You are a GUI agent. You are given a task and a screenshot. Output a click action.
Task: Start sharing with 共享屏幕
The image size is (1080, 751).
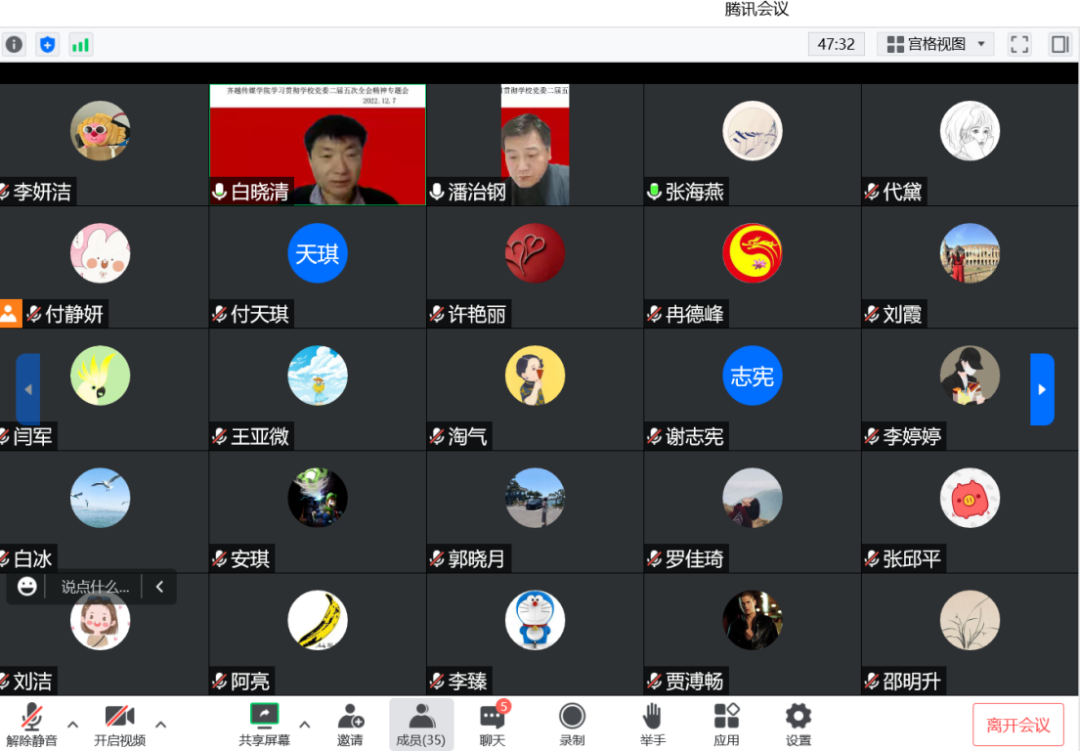tap(264, 724)
